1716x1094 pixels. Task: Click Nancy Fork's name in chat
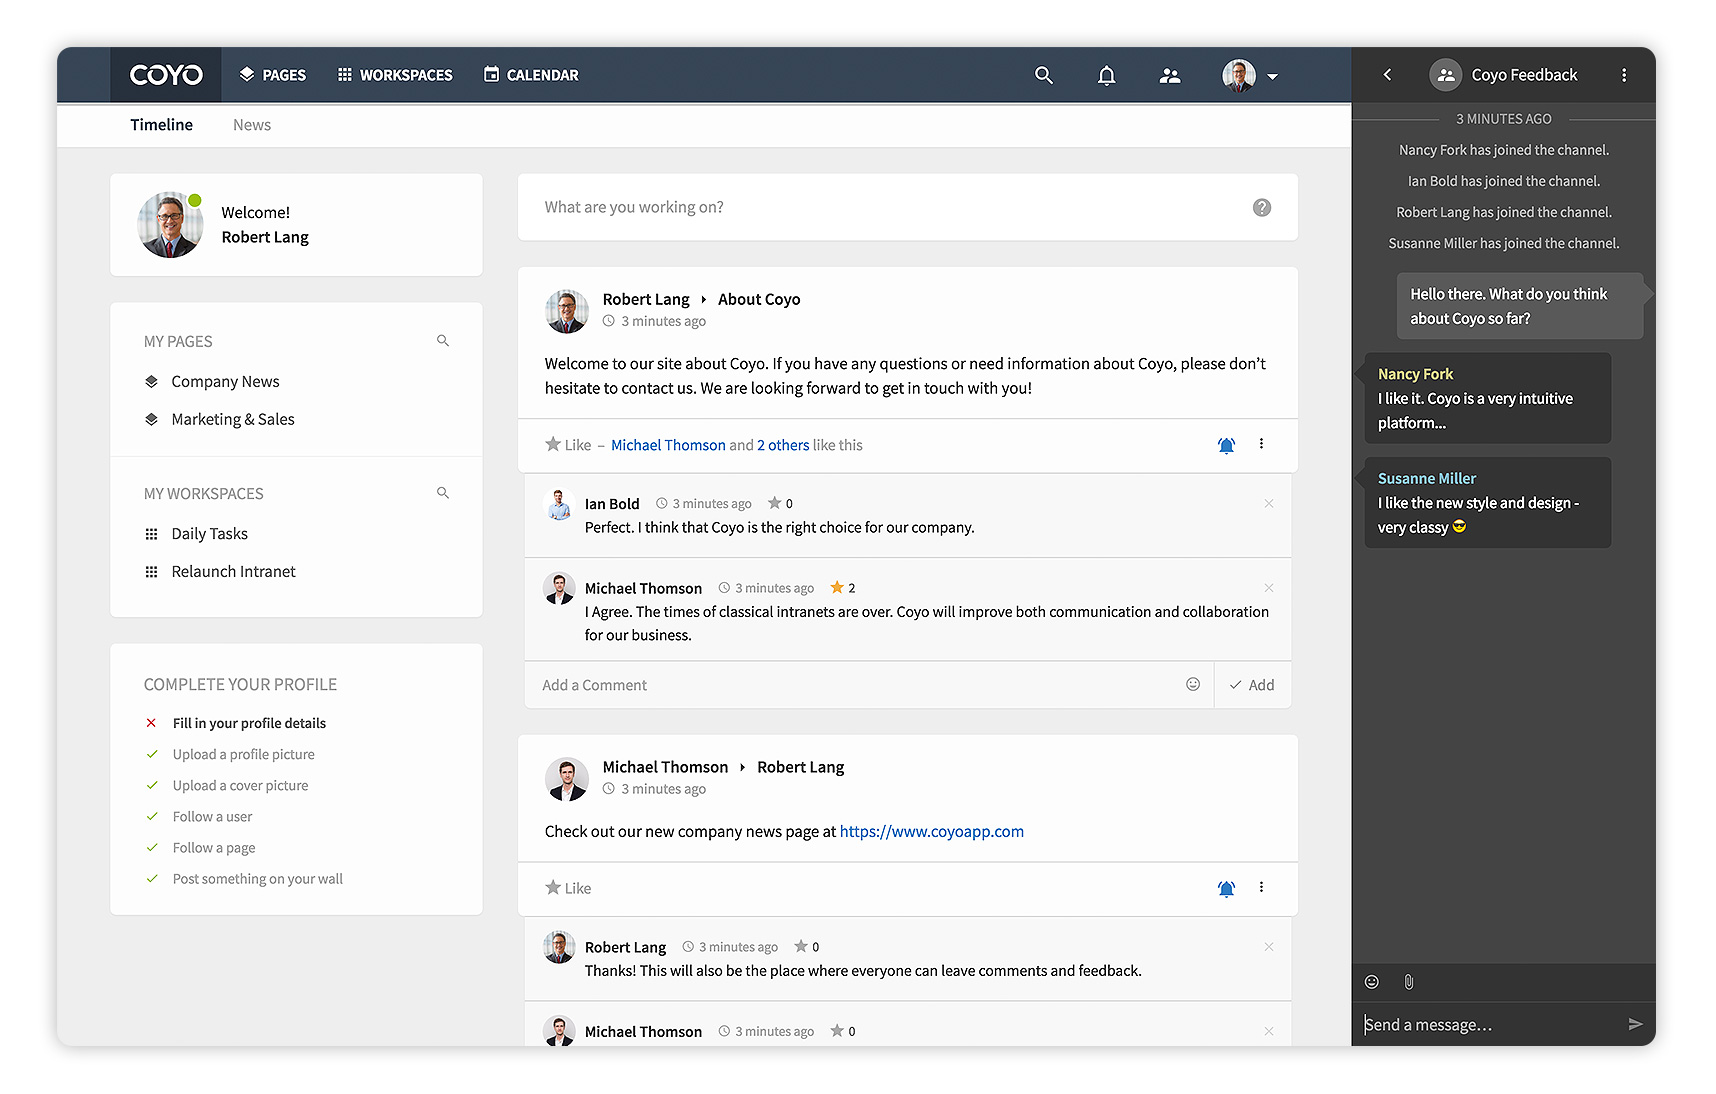(x=1415, y=374)
